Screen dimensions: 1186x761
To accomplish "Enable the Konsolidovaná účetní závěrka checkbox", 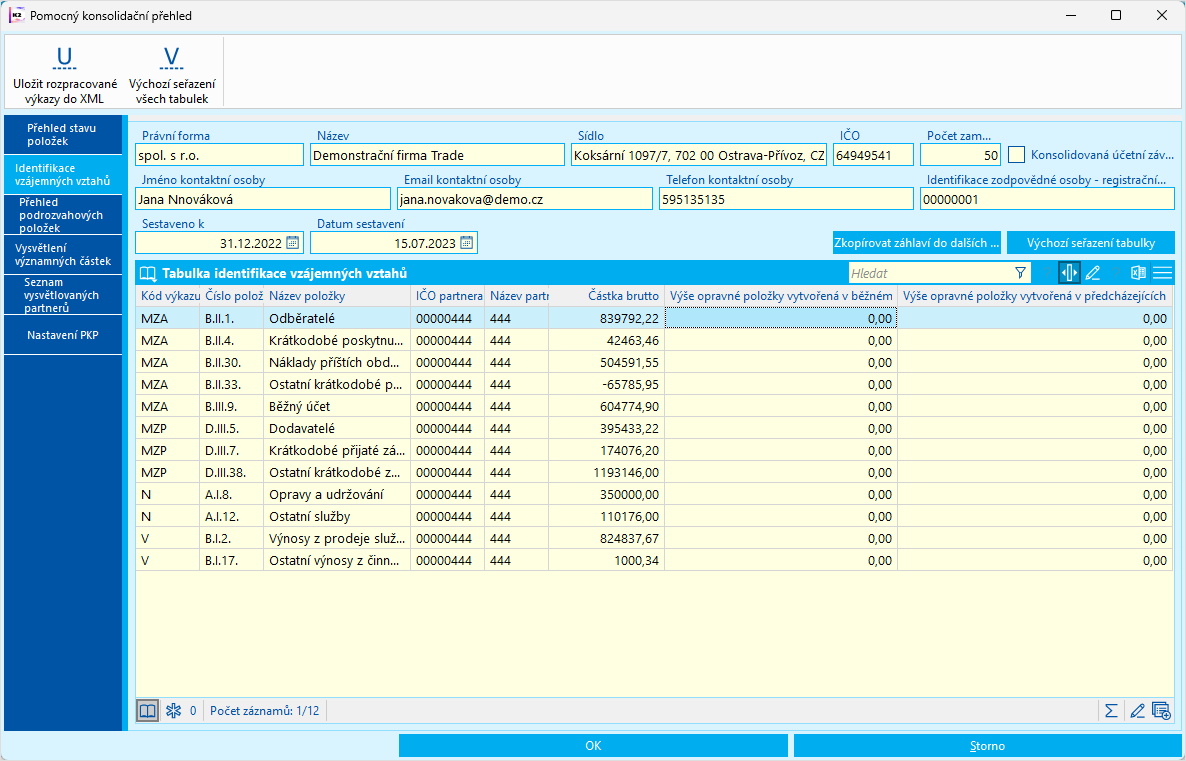I will [1017, 155].
